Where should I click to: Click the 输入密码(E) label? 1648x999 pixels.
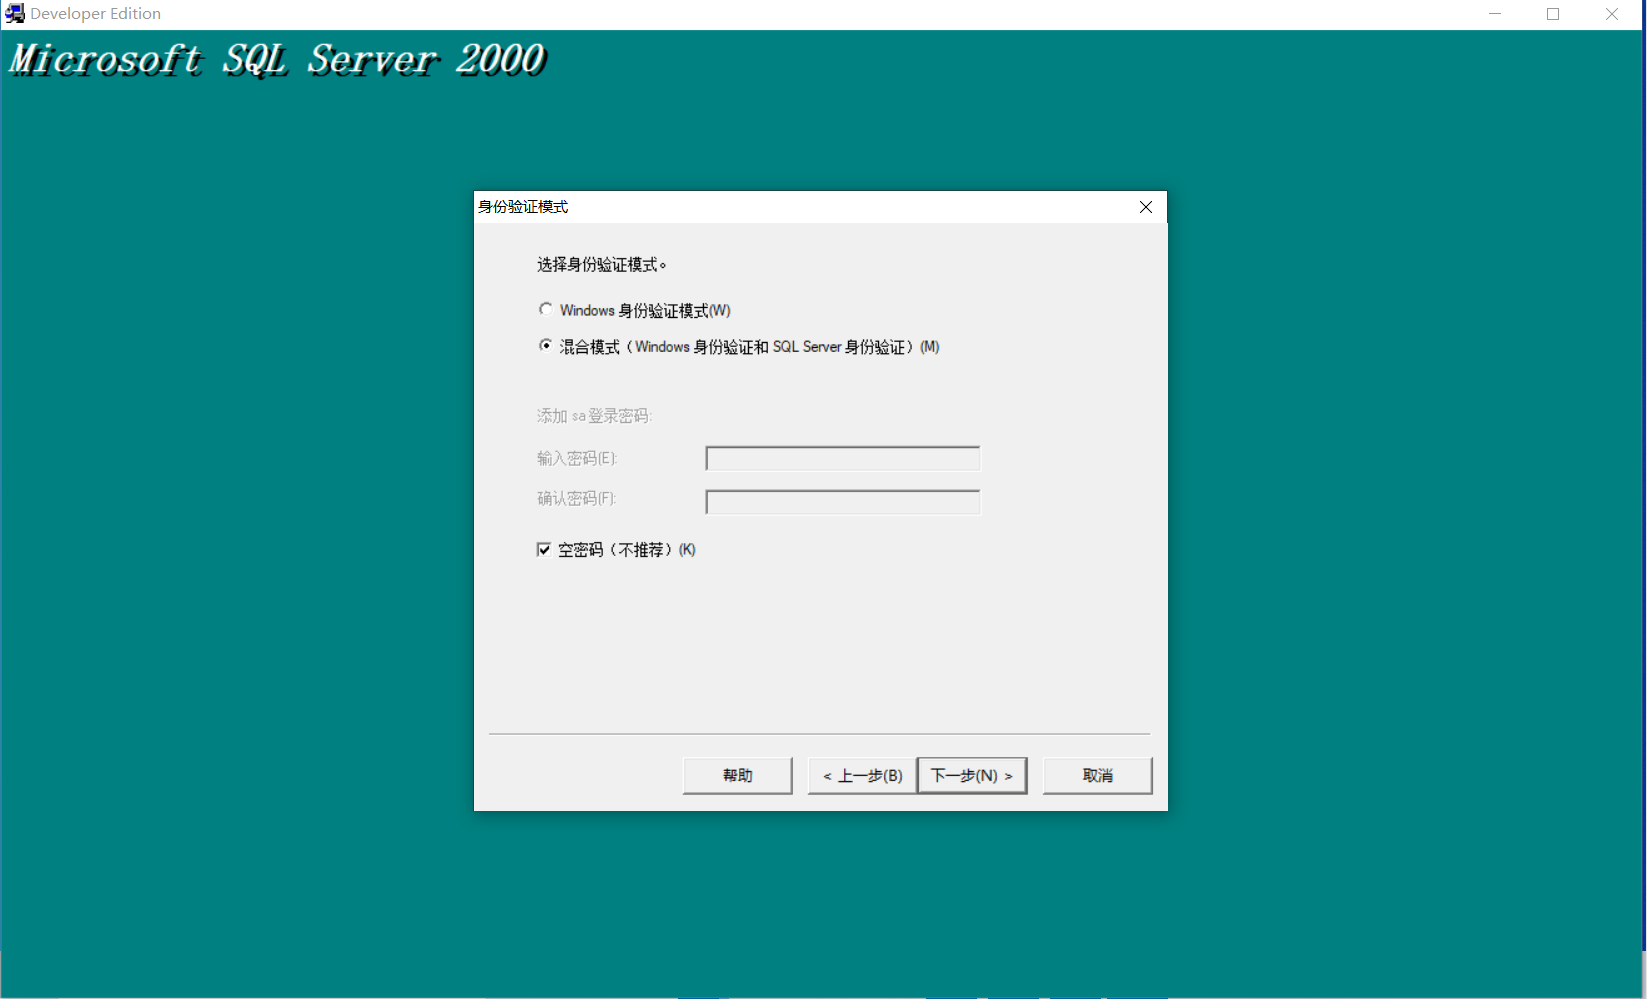[577, 458]
